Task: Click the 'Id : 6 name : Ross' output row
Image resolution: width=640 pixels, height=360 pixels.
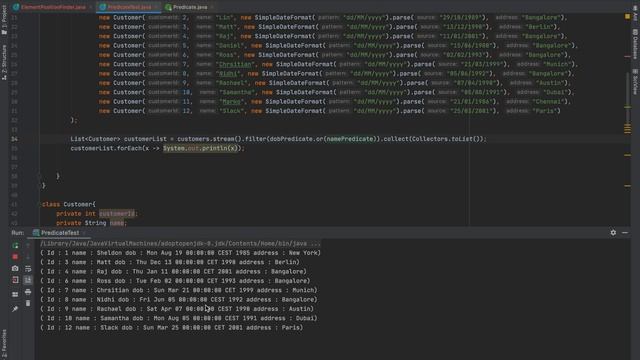Action: (x=175, y=281)
